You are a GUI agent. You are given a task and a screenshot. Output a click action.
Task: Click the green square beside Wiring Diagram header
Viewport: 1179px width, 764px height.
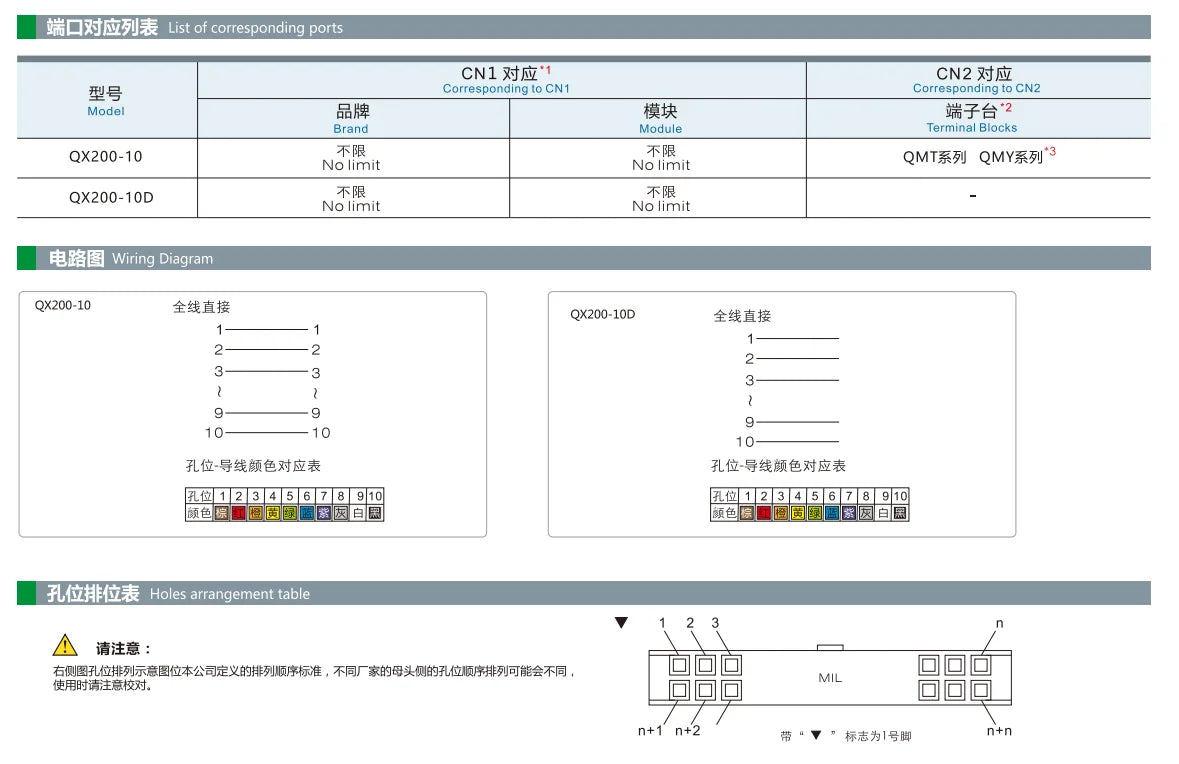26,258
